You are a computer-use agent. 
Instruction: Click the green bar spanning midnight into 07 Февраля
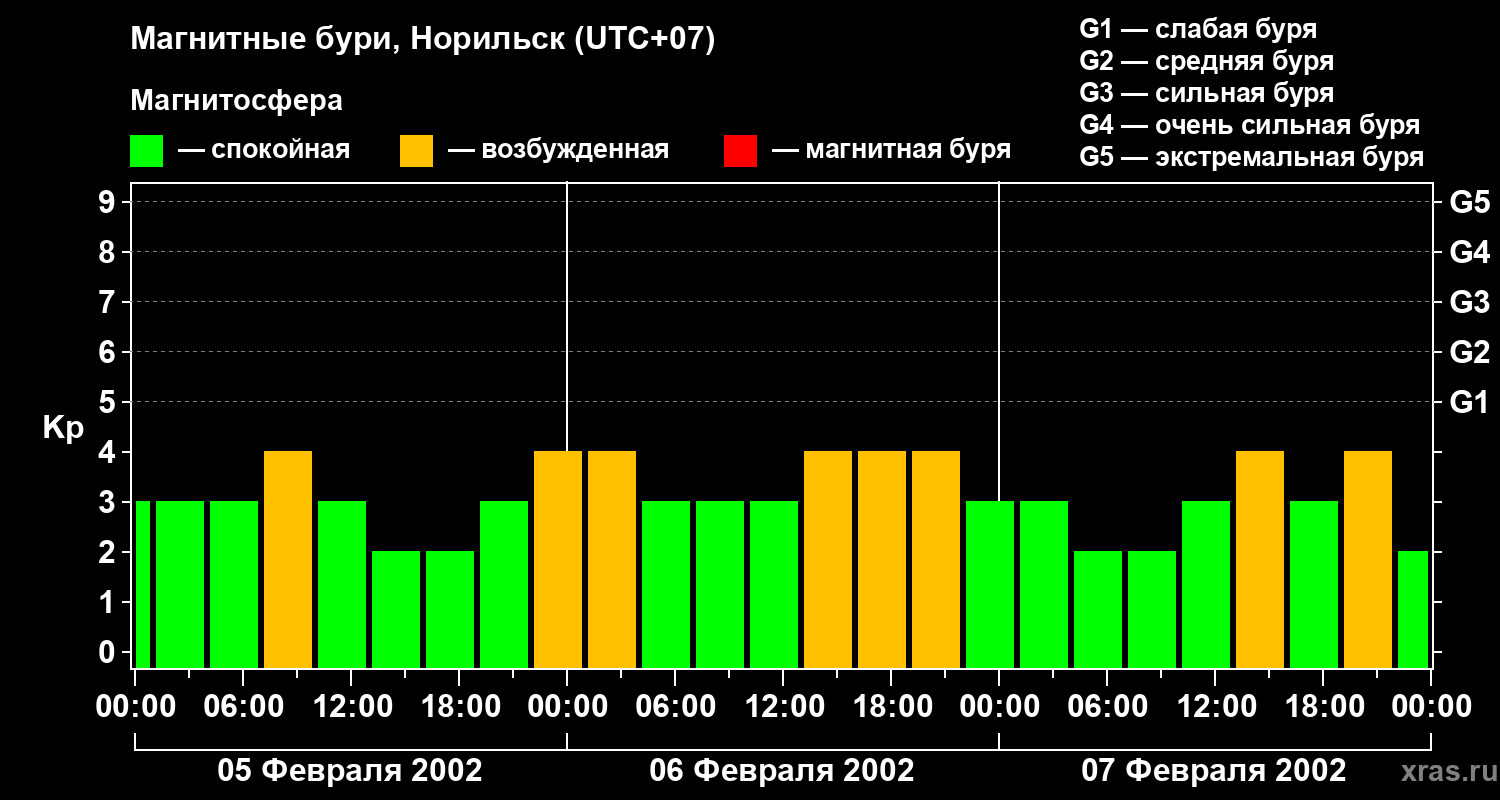[990, 584]
